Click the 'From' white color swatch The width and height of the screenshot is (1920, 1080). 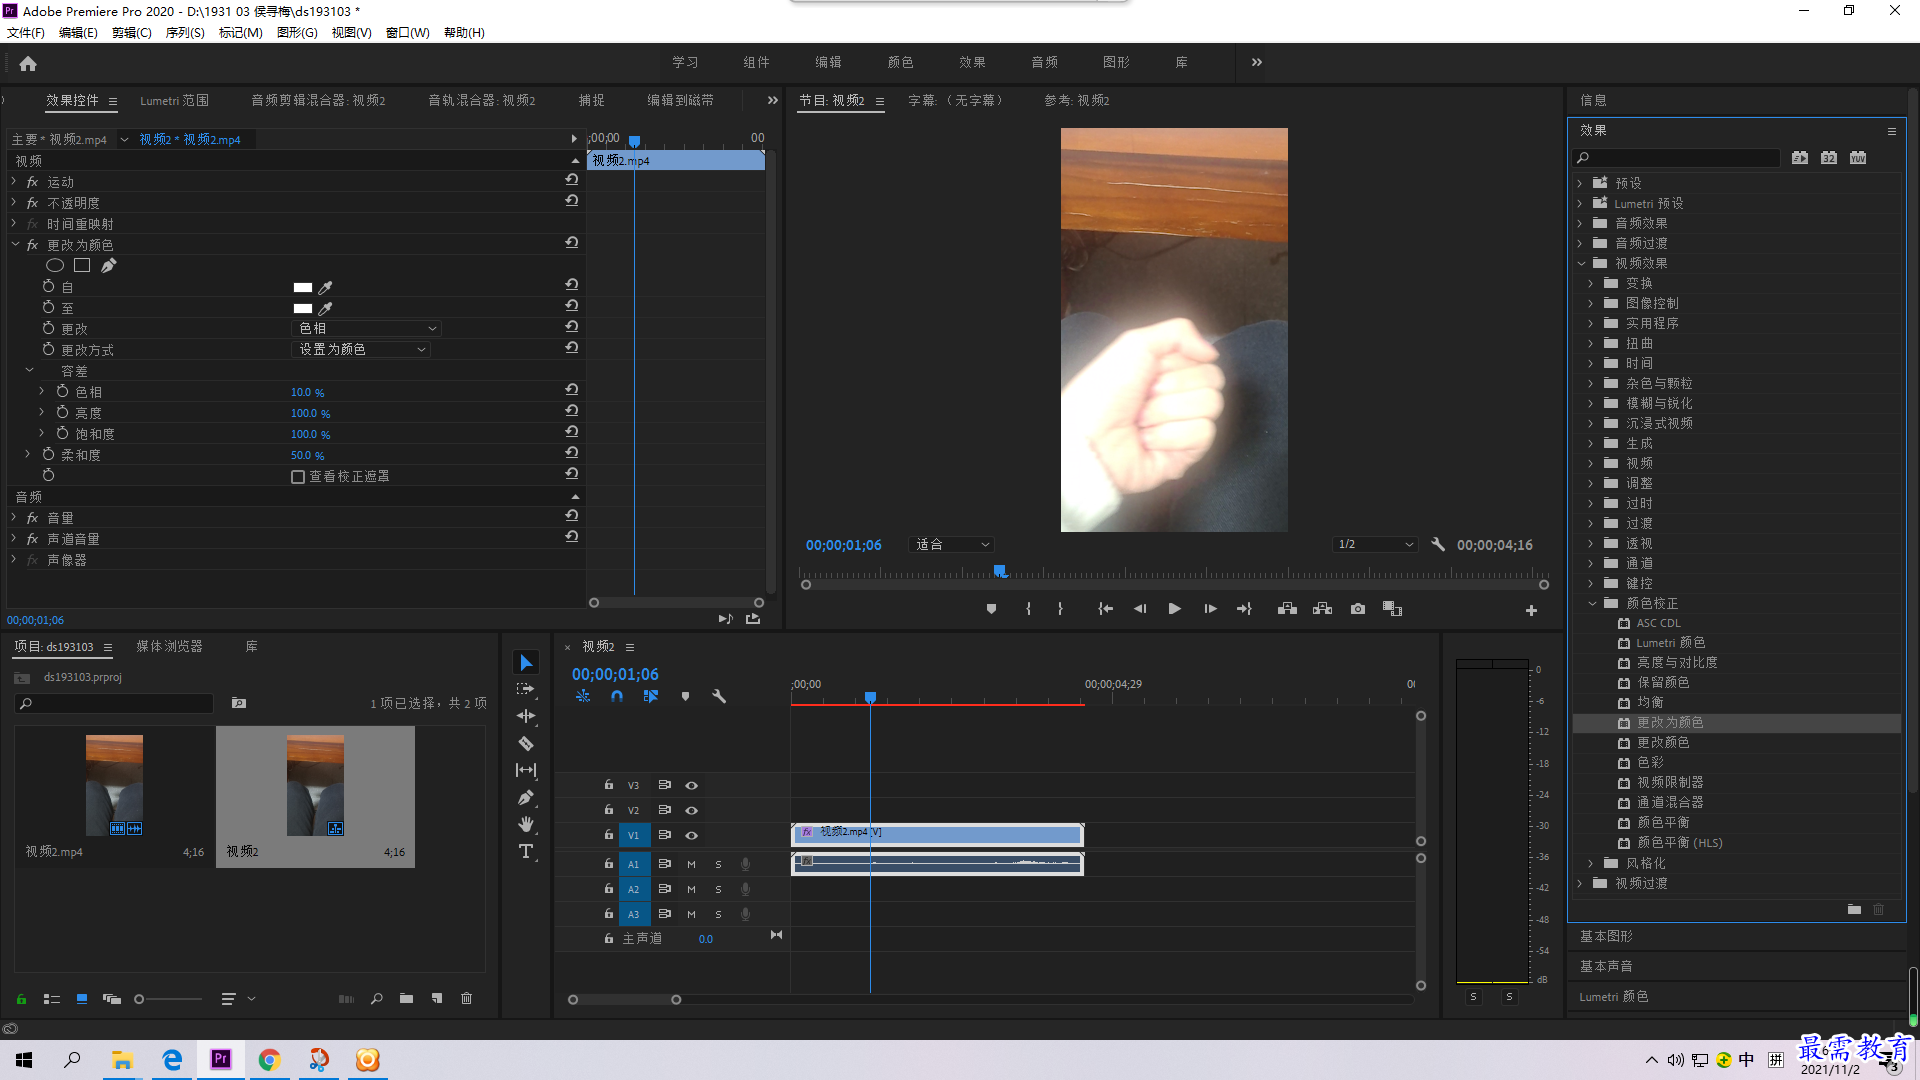(x=303, y=287)
